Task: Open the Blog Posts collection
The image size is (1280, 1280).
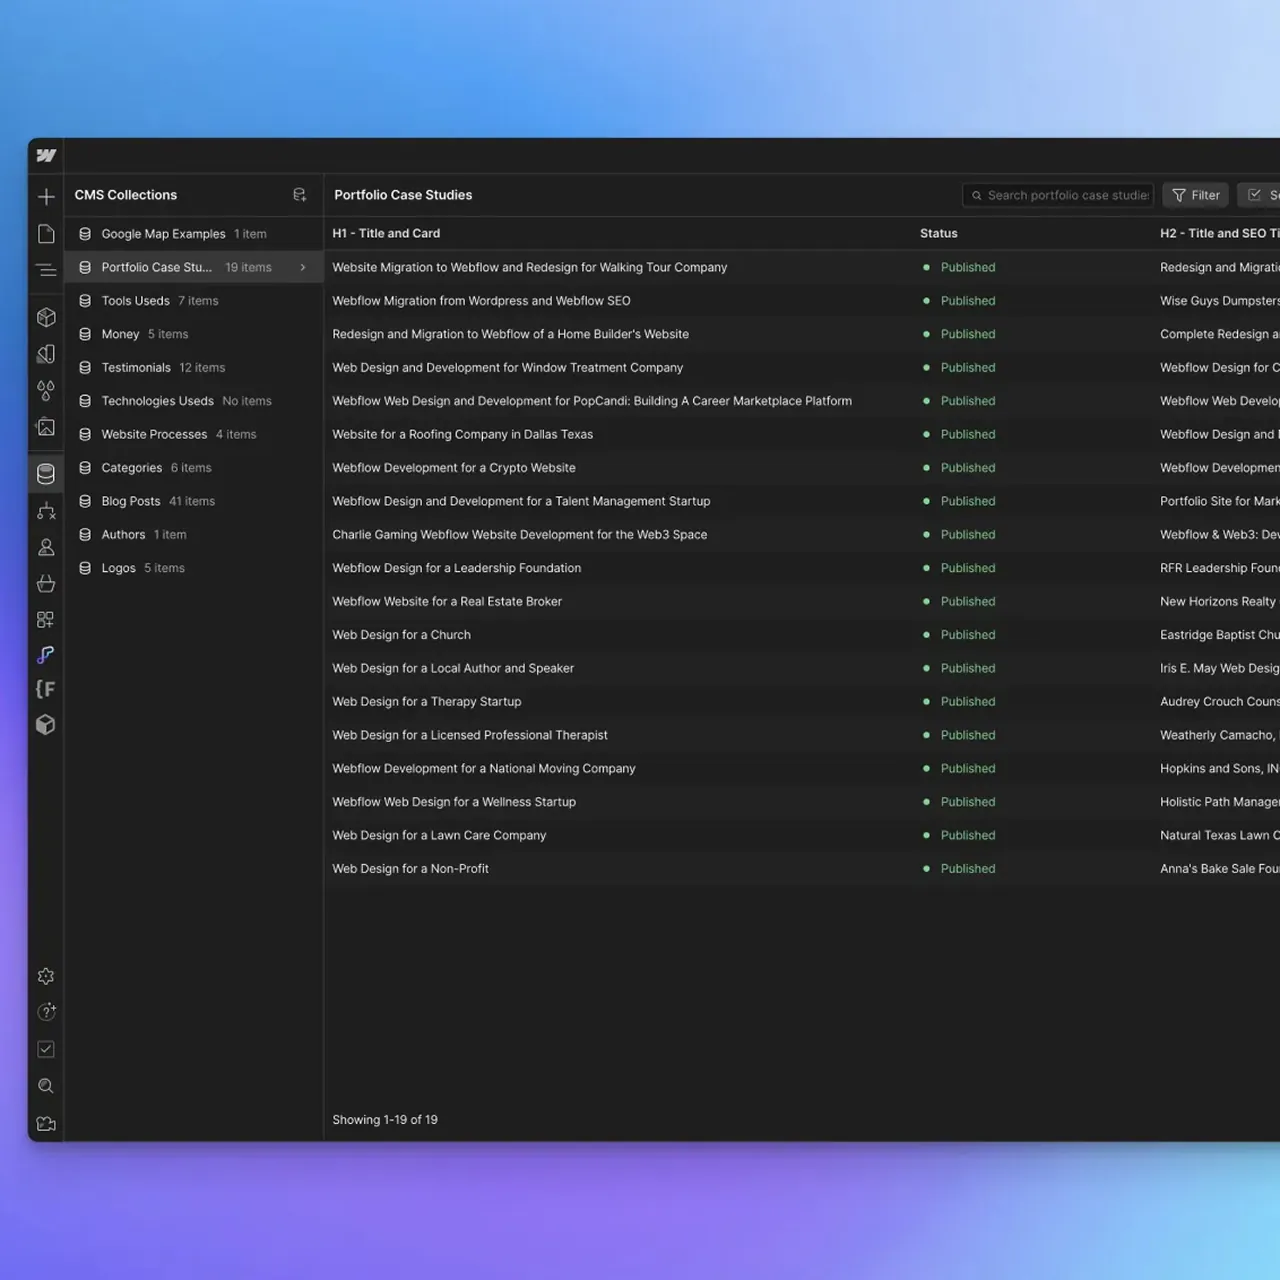Action: (x=194, y=501)
